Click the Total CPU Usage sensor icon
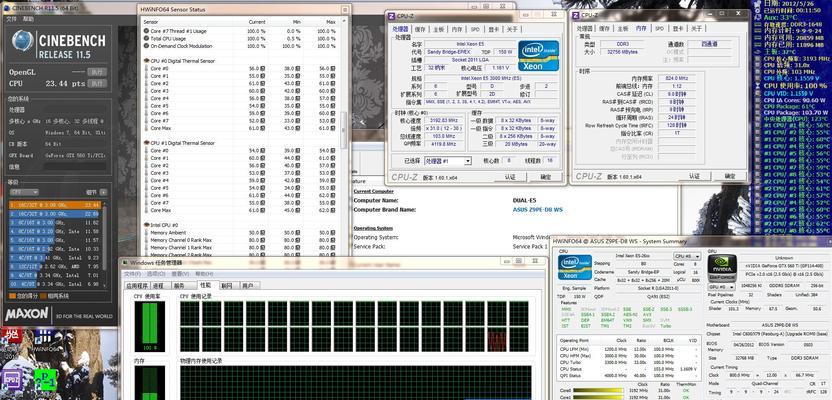The image size is (832, 400). (146, 39)
